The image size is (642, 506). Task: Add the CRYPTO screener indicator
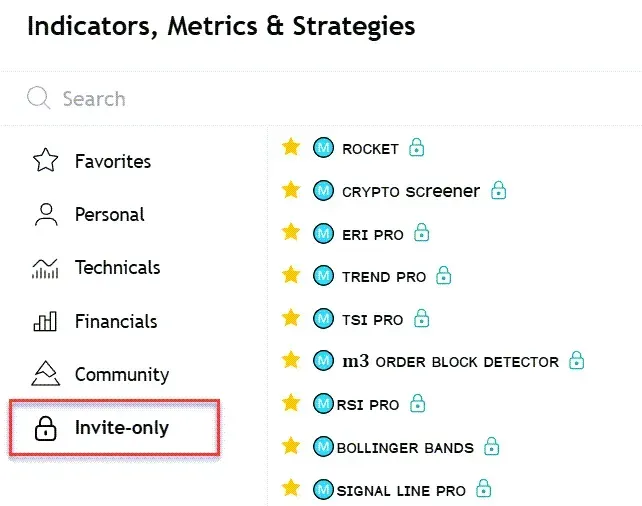click(410, 191)
